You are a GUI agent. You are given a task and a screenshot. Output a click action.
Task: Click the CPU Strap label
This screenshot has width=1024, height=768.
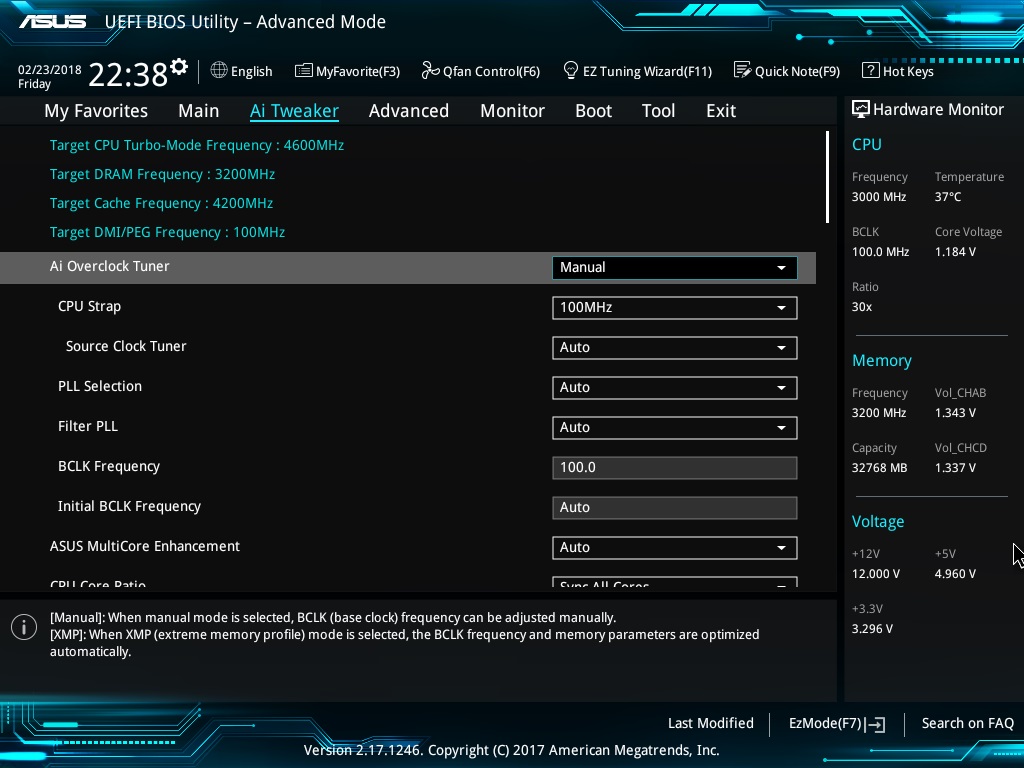click(89, 306)
